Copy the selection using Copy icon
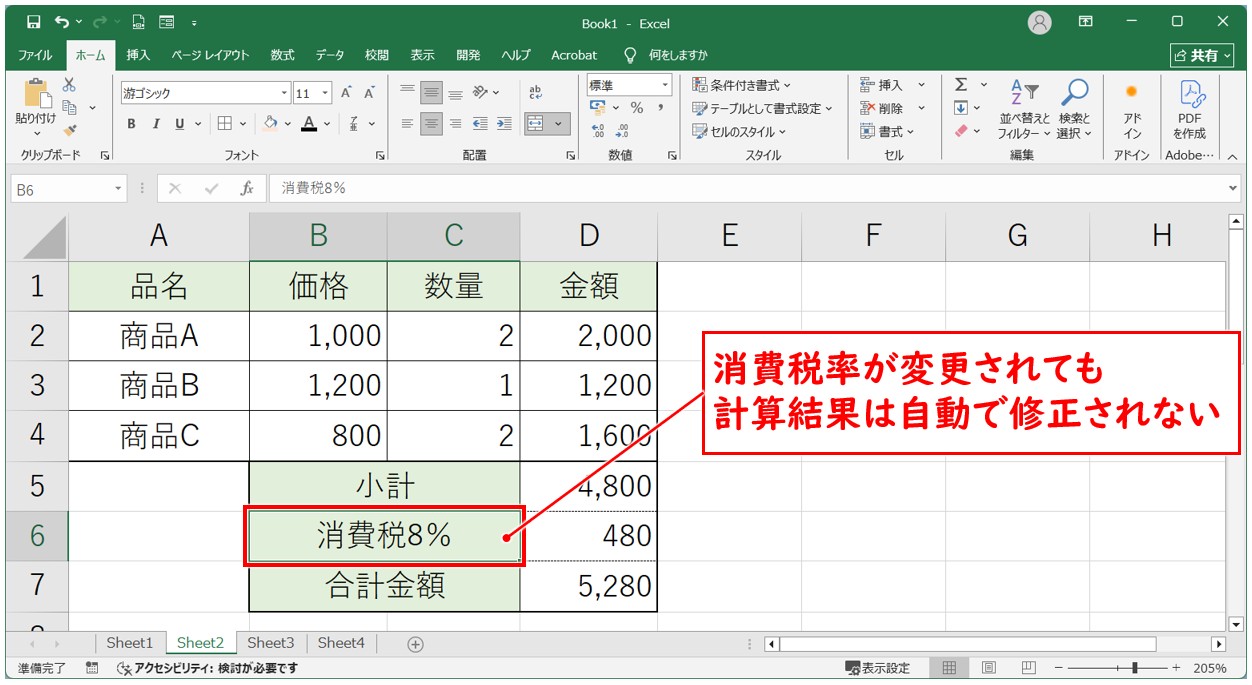 [x=70, y=107]
